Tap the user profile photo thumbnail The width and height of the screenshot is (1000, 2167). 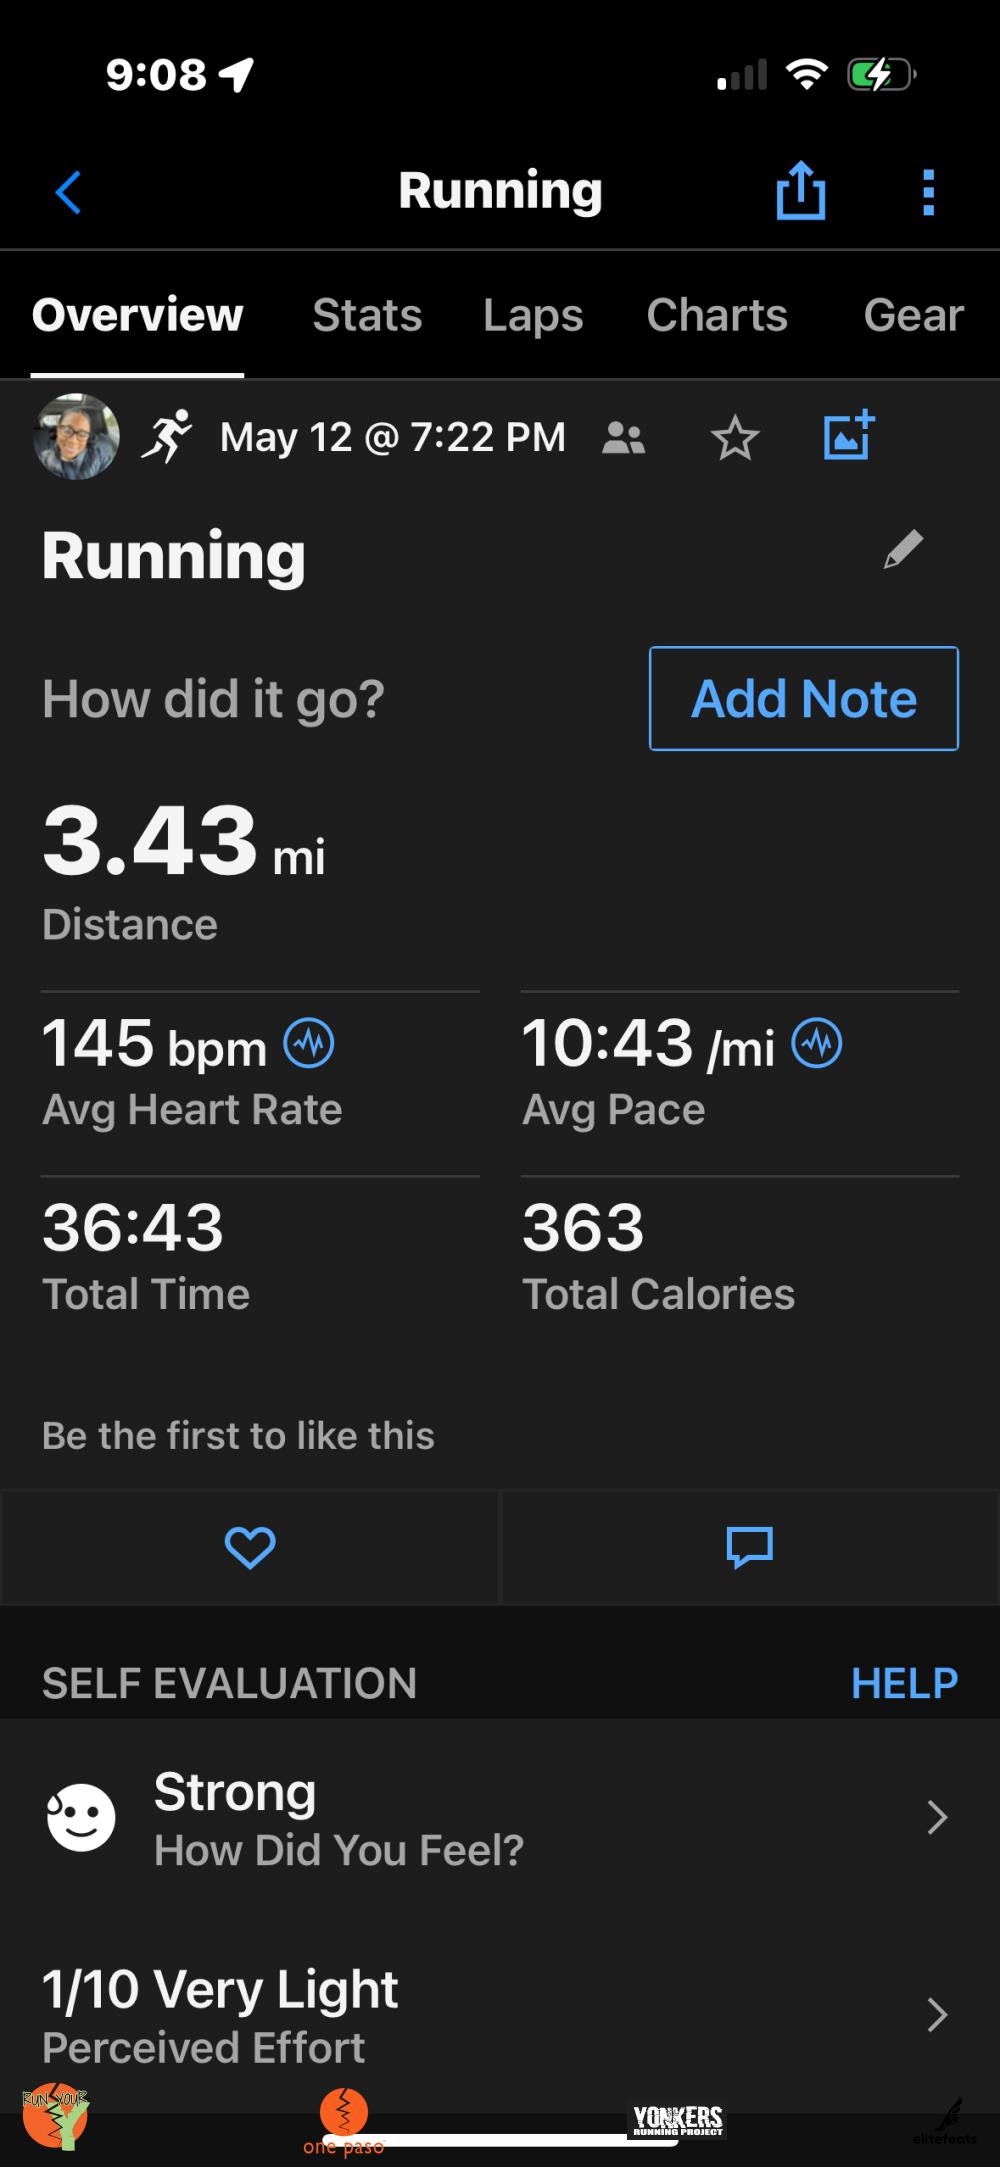(x=77, y=437)
